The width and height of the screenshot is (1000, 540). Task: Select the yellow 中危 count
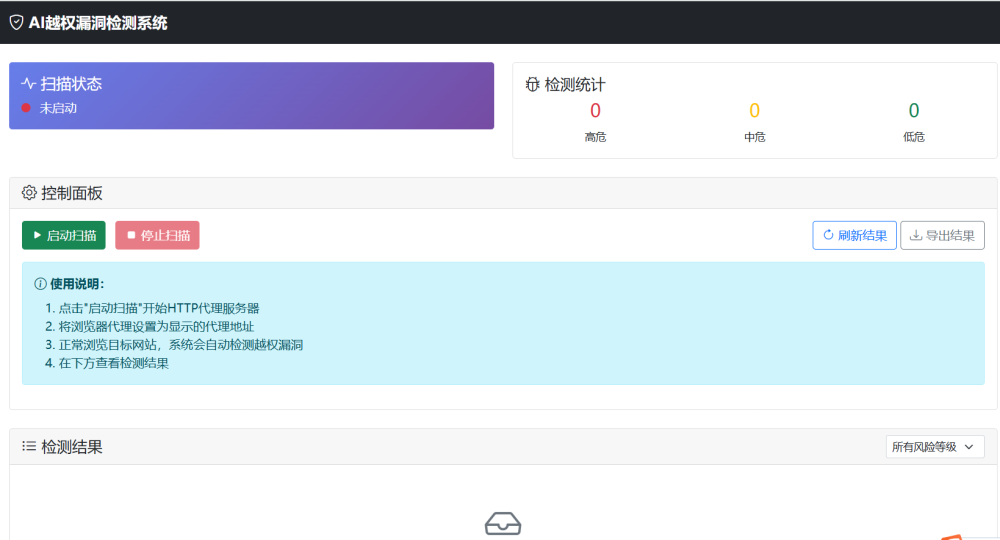pos(754,111)
